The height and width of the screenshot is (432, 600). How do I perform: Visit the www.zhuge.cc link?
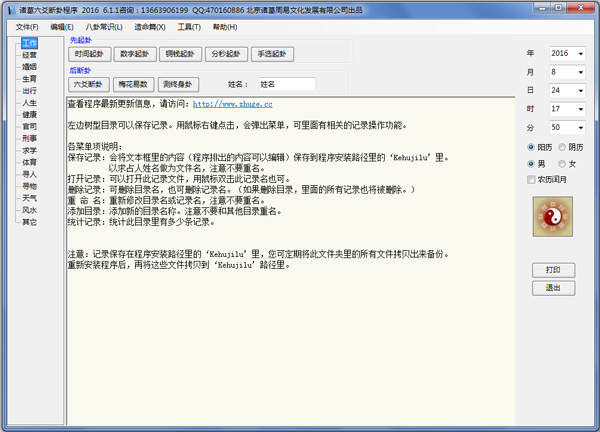click(x=232, y=103)
